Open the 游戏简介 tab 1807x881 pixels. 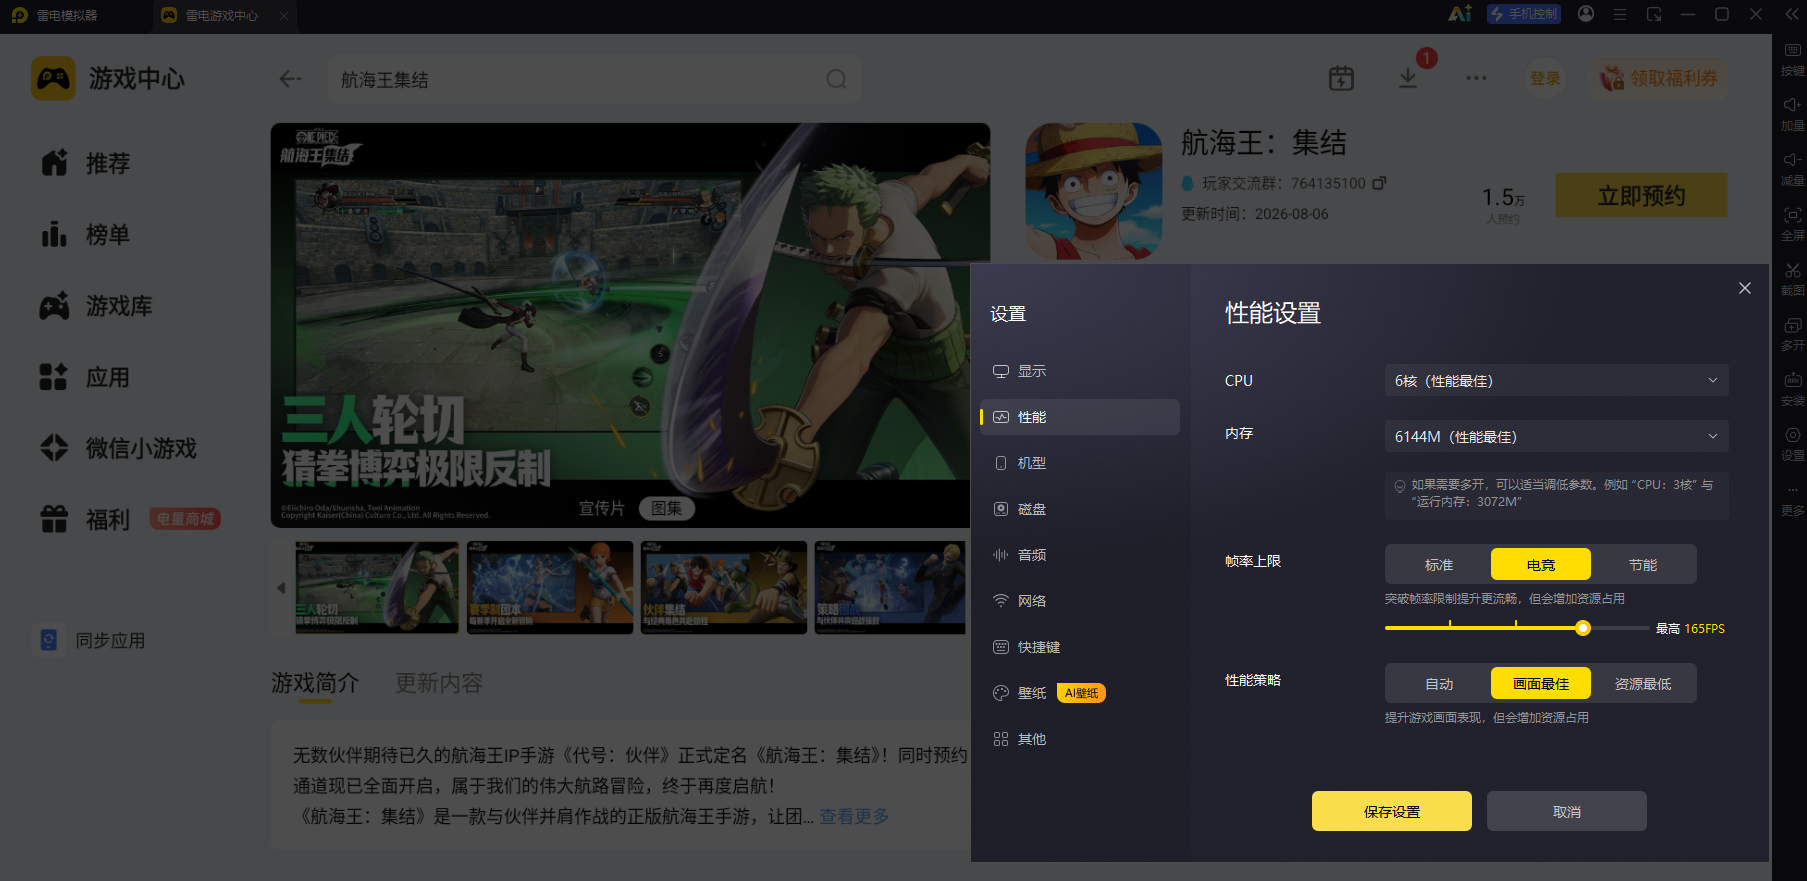click(315, 683)
